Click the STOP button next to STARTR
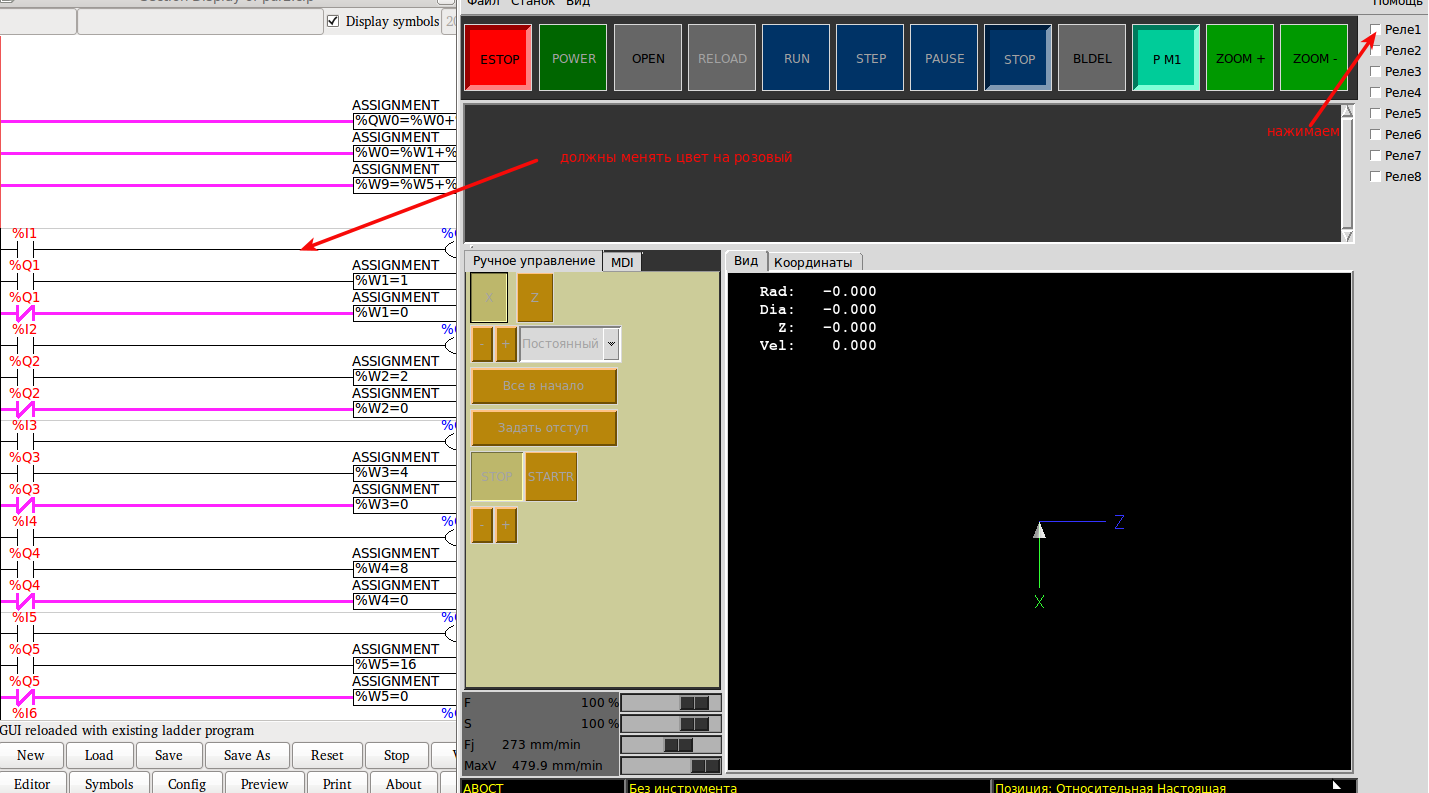1429x793 pixels. pos(497,477)
